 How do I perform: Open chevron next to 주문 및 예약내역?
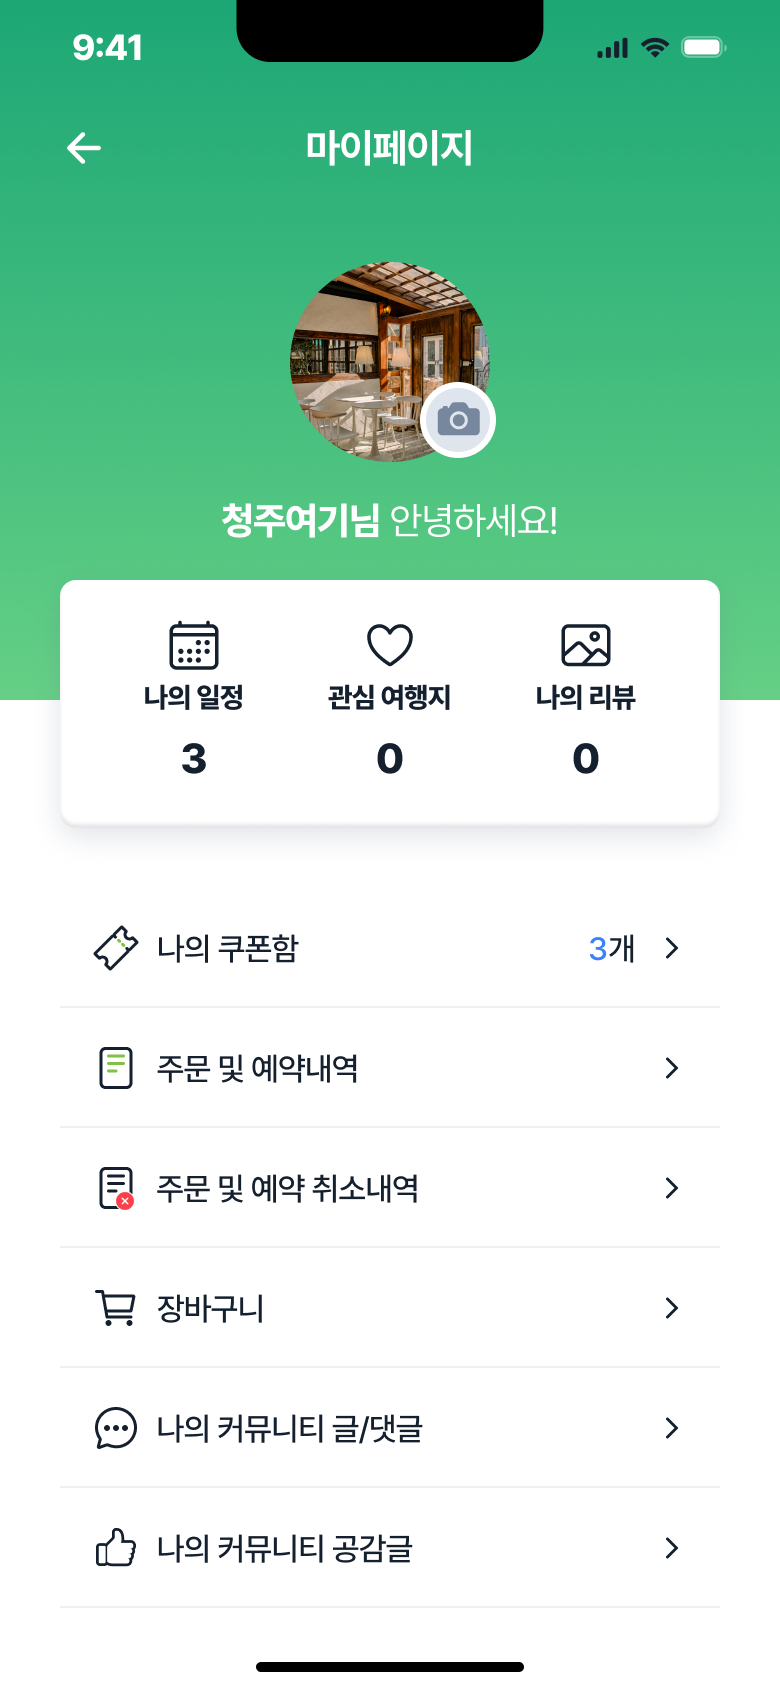point(672,1068)
